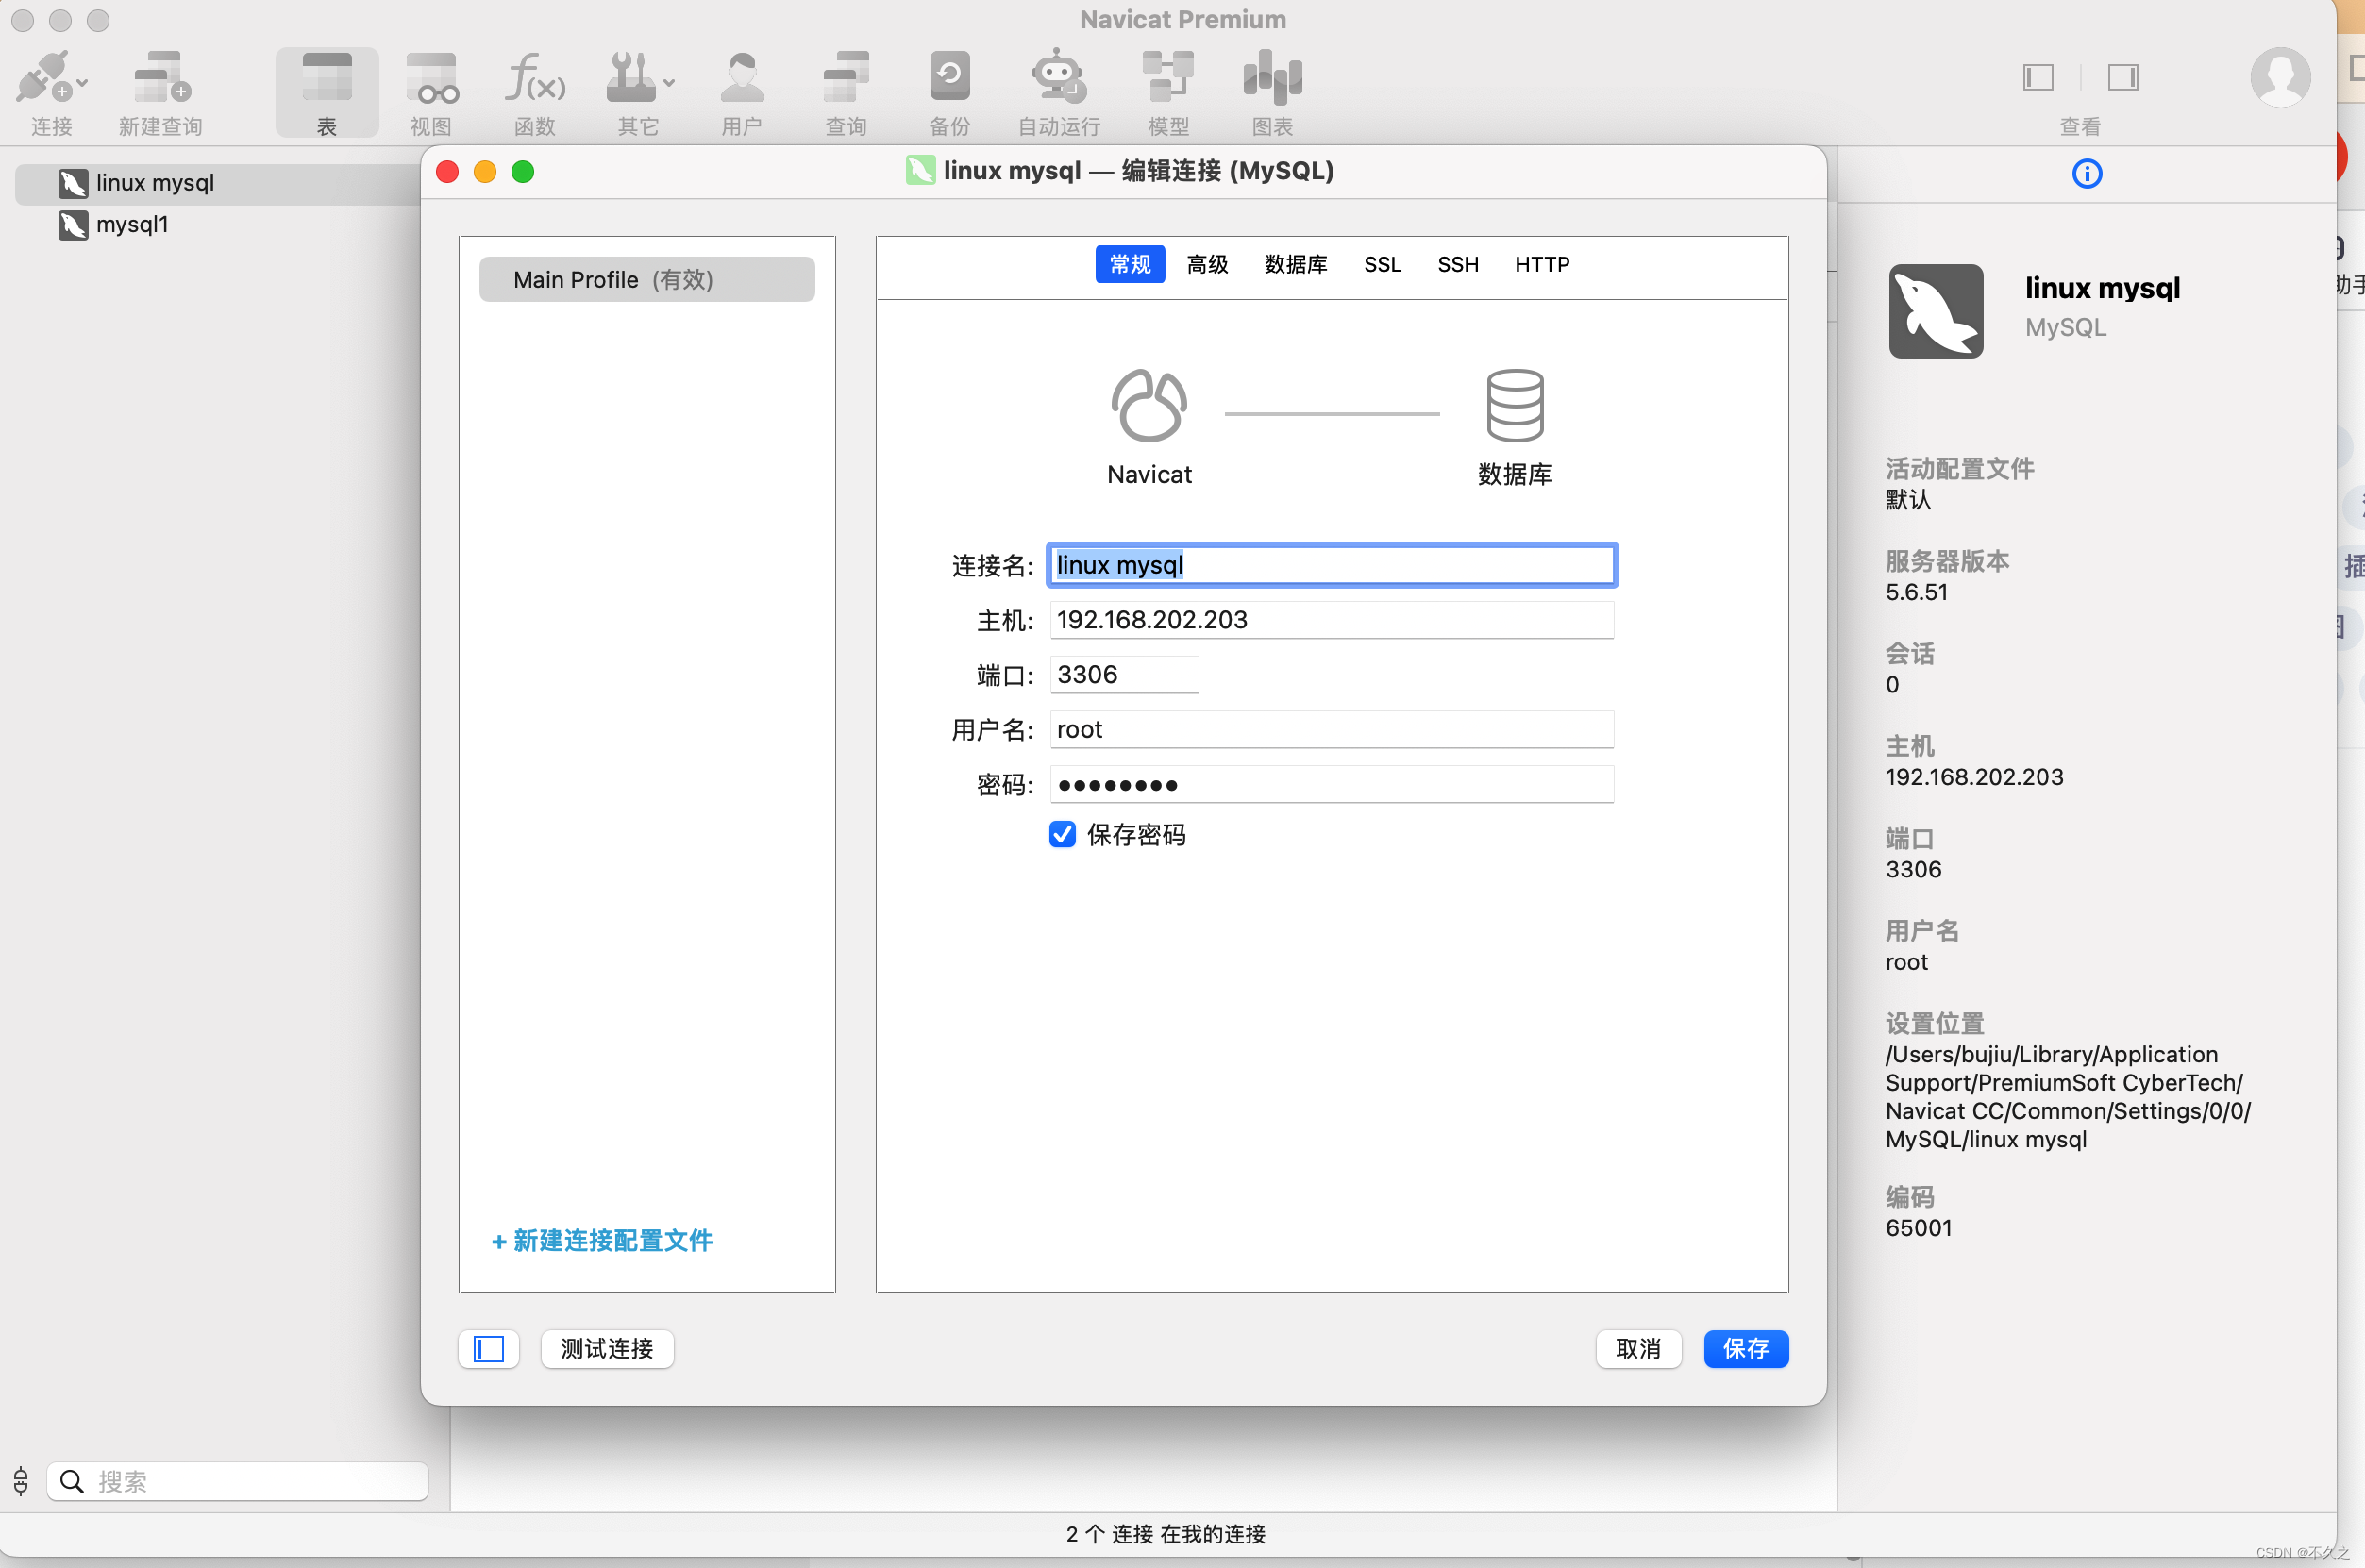This screenshot has width=2365, height=1568.
Task: Switch to the 常规 General tab
Action: pos(1130,265)
